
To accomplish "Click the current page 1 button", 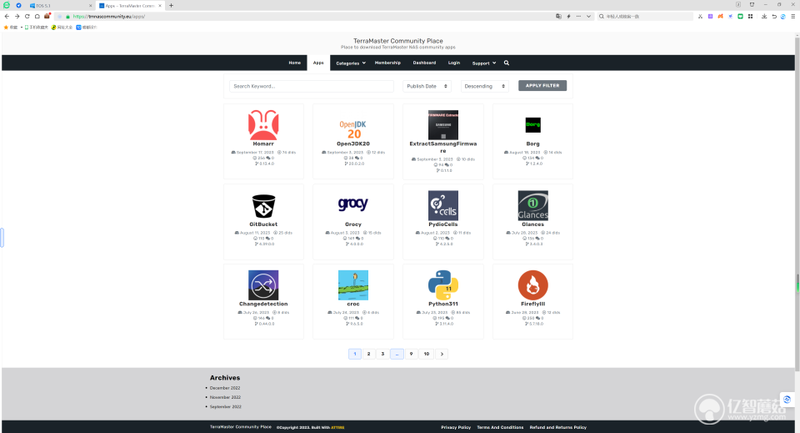I will pyautogui.click(x=355, y=353).
